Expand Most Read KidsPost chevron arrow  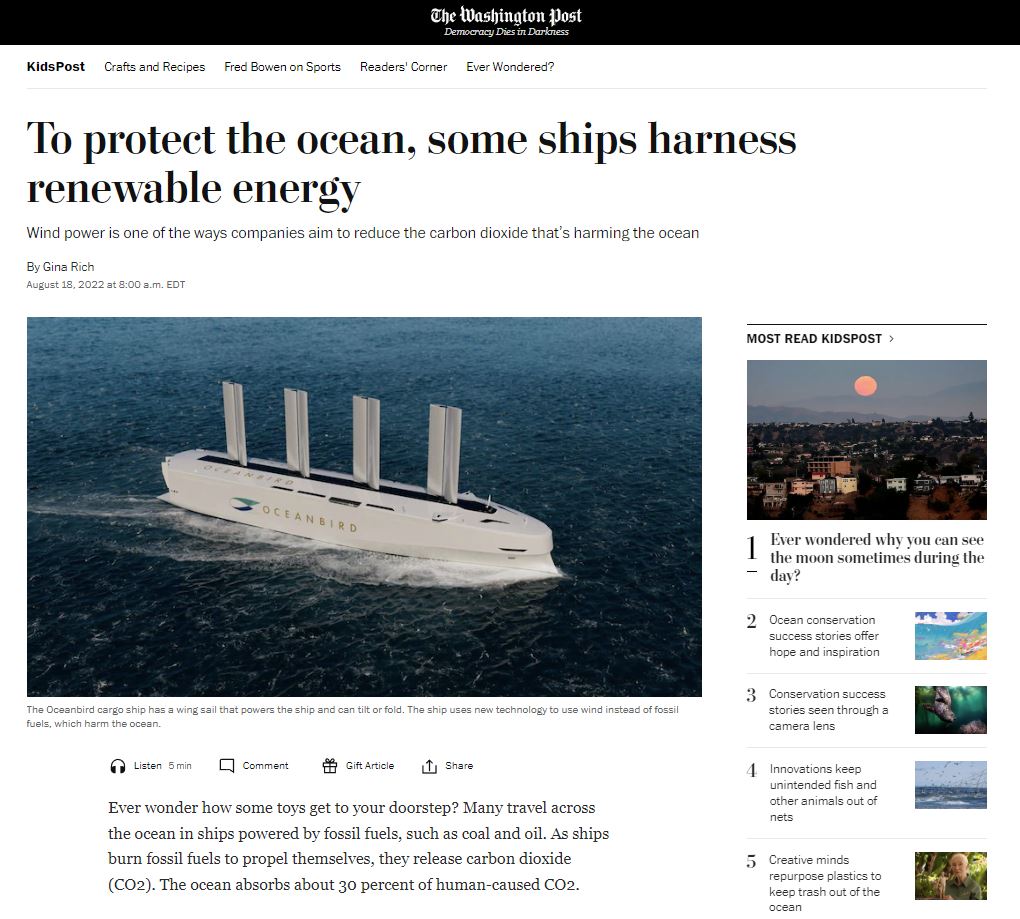tap(892, 339)
